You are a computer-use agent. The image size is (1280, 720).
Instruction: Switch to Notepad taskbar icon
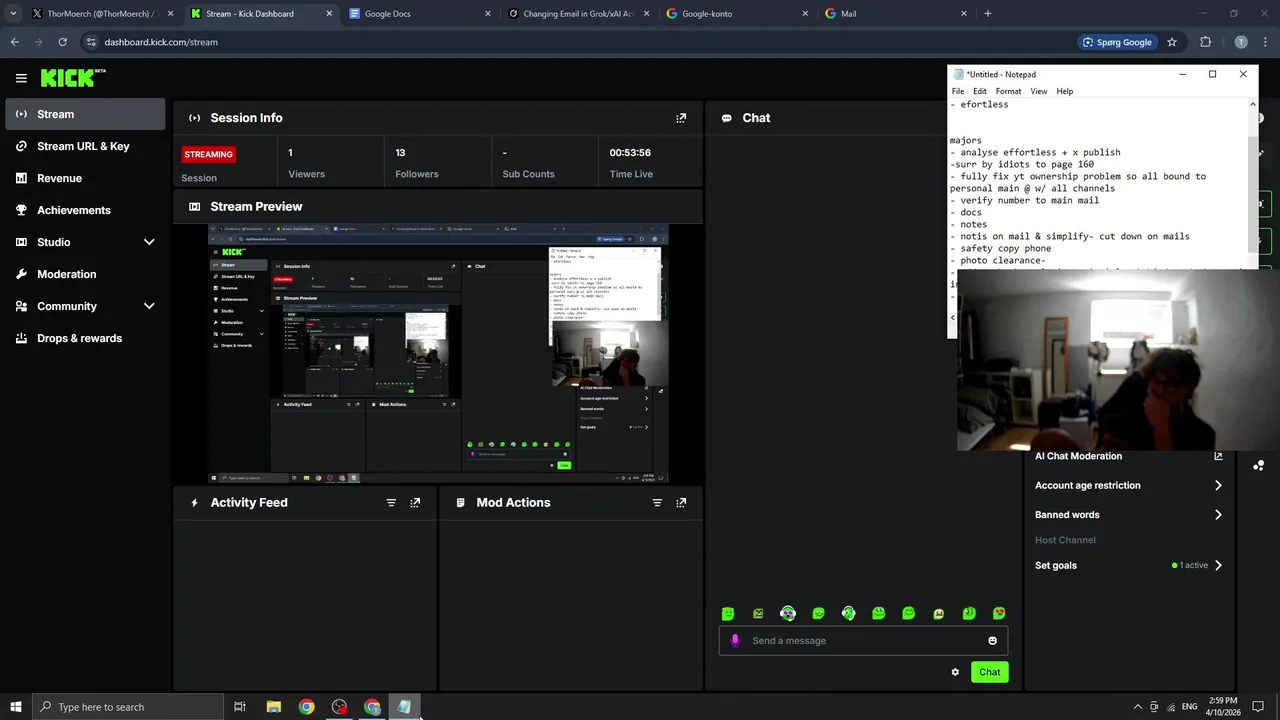click(x=404, y=707)
